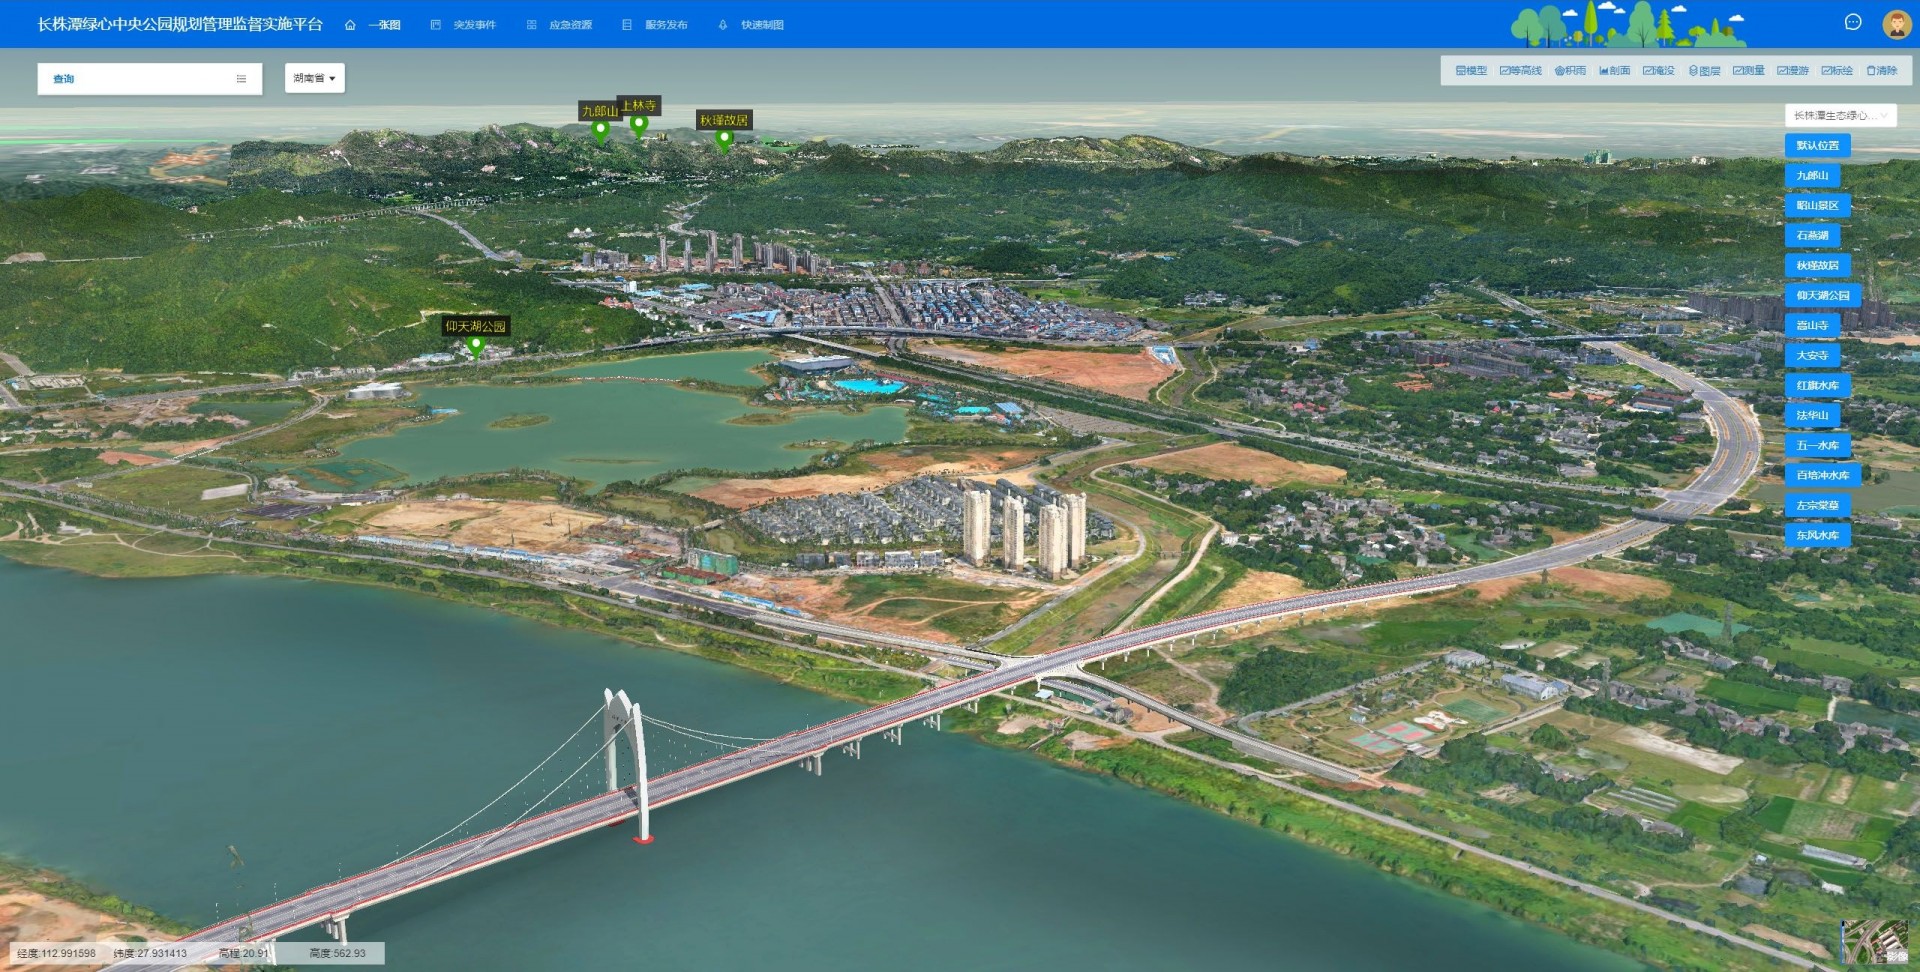Open the 图层 layers tool
The width and height of the screenshot is (1920, 972).
[x=1704, y=71]
